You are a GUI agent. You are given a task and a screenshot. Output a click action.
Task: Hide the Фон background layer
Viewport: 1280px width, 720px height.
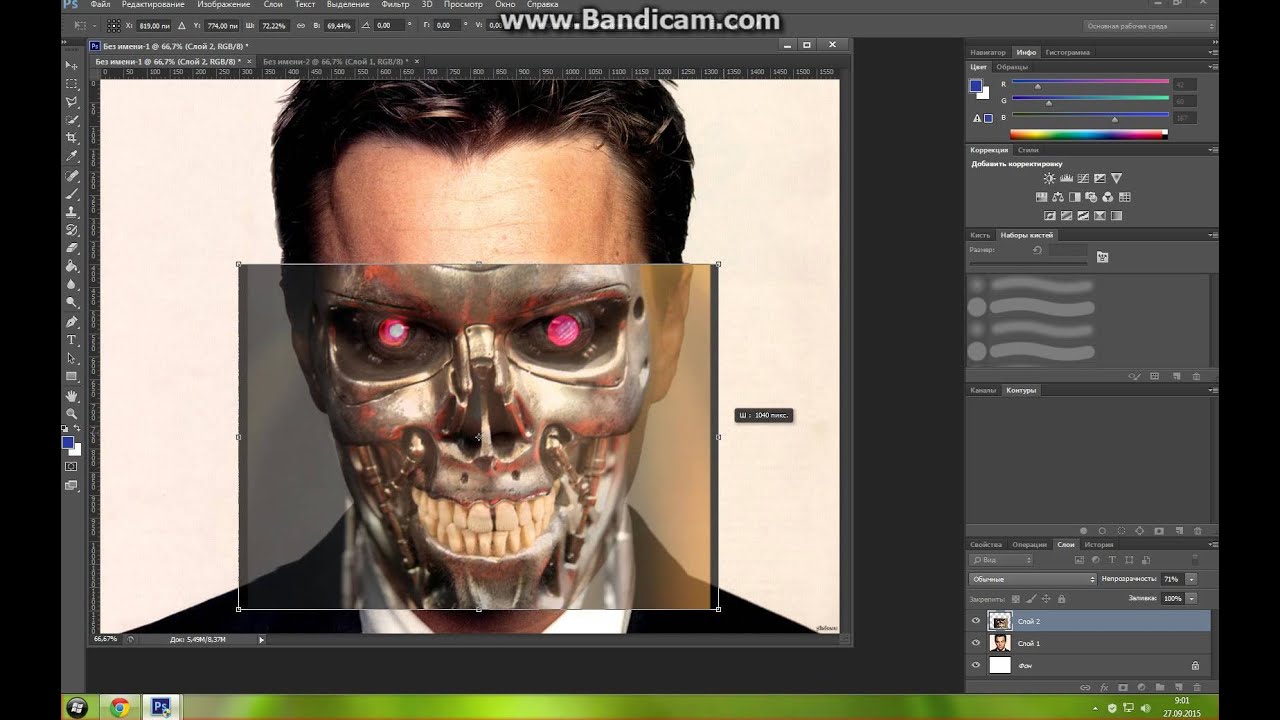tap(976, 665)
